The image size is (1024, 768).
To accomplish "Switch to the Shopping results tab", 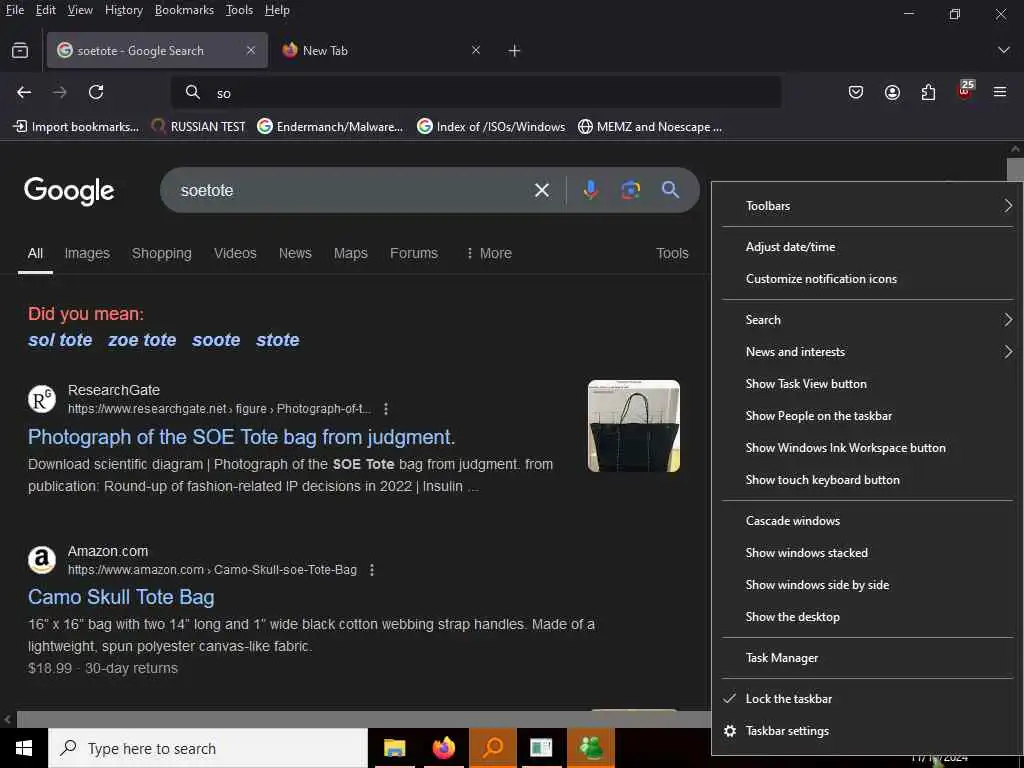I will pos(161,253).
